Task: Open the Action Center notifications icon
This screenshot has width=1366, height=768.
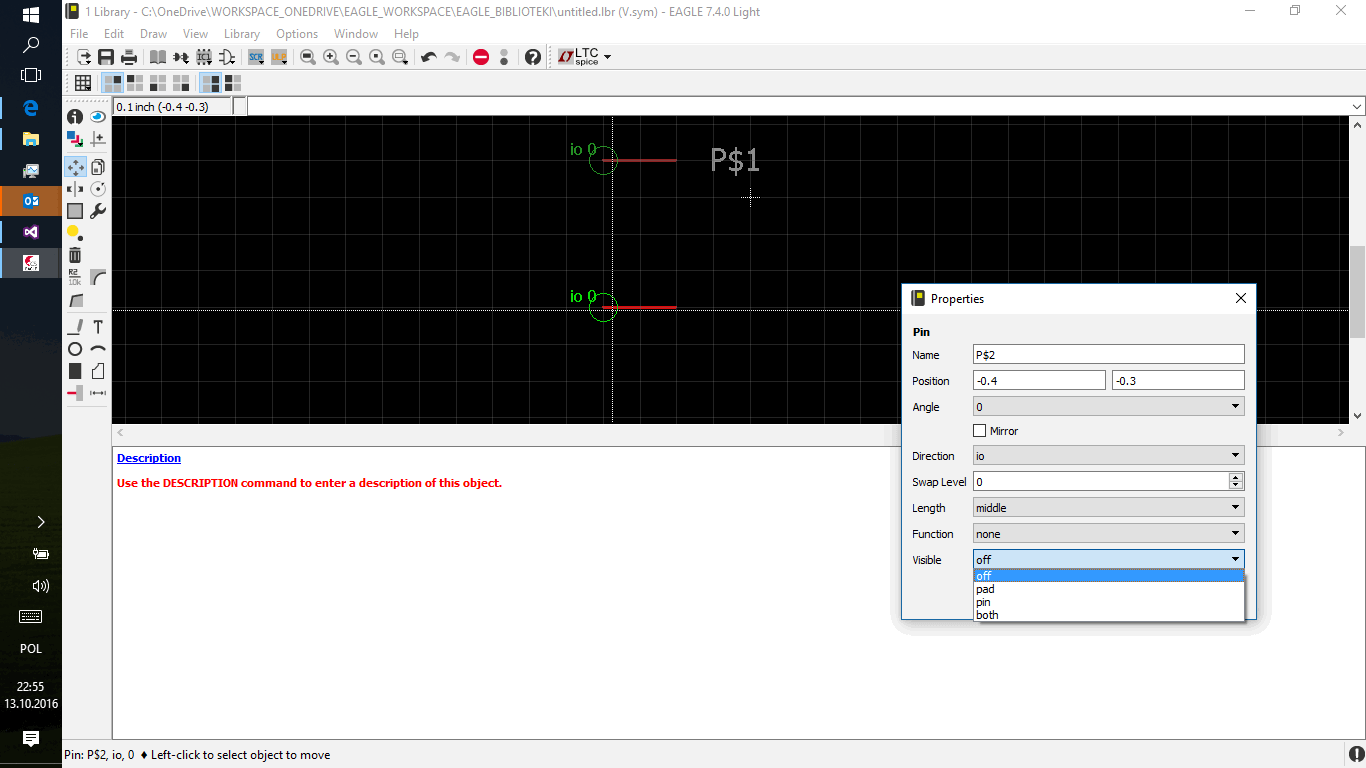Action: (31, 739)
